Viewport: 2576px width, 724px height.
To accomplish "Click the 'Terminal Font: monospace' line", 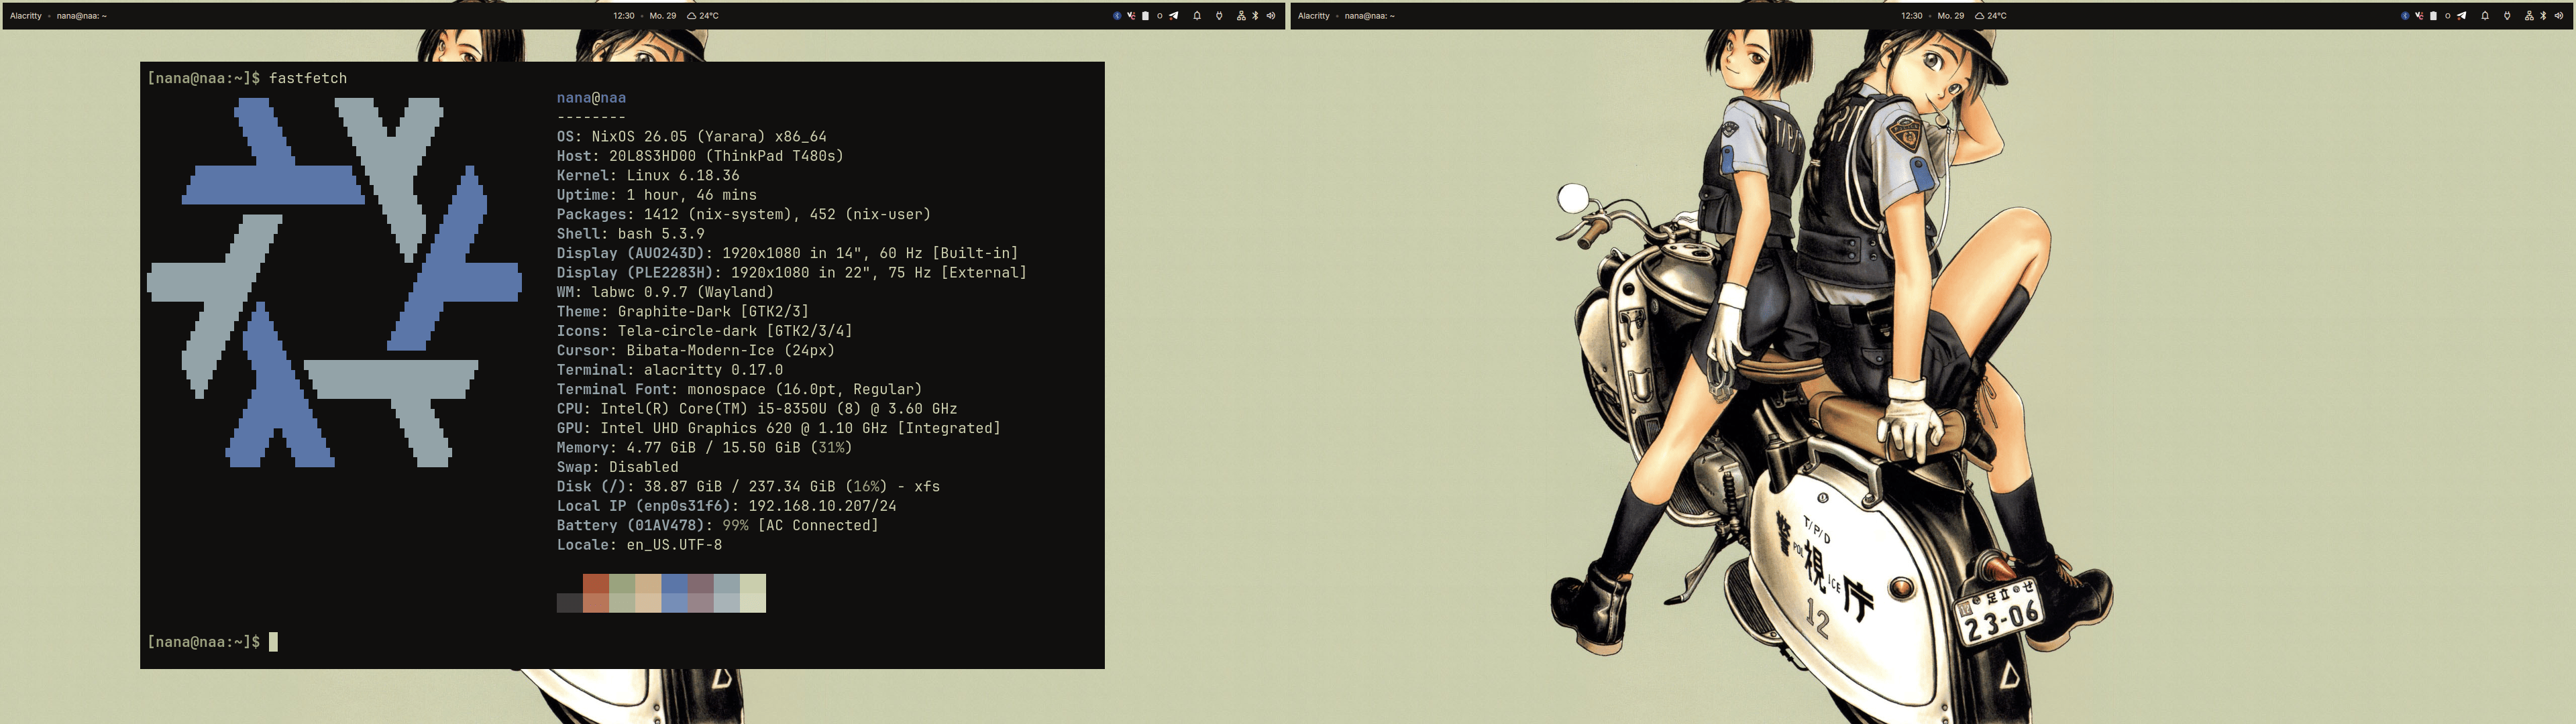I will [739, 389].
